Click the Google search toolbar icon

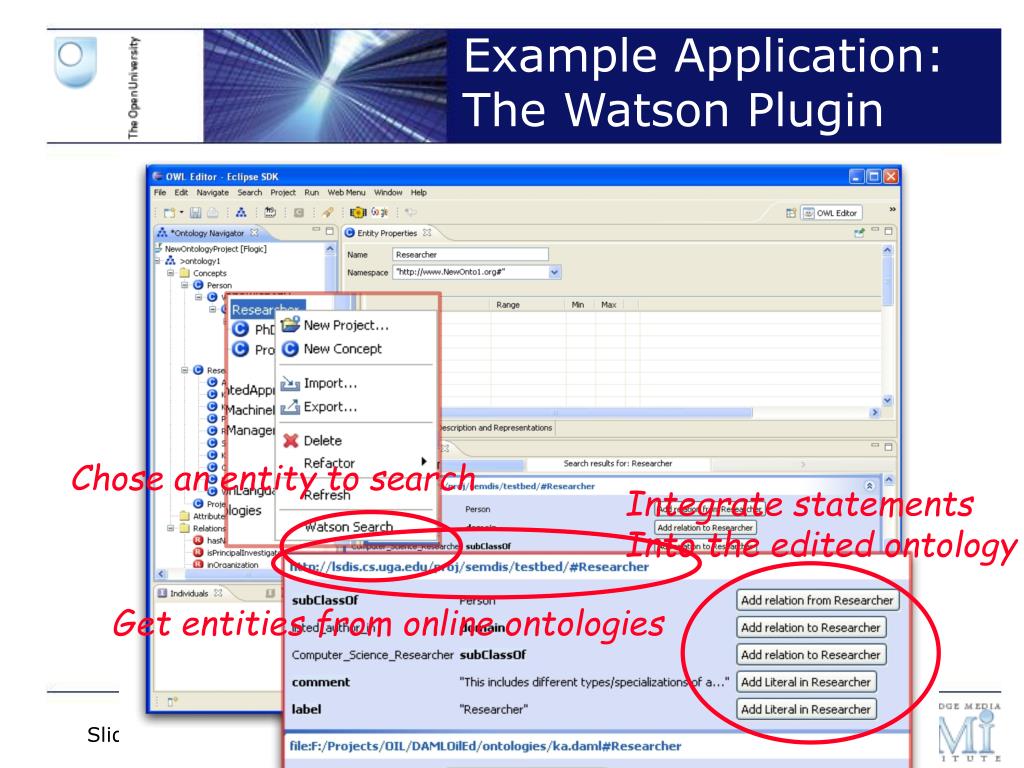tap(379, 212)
